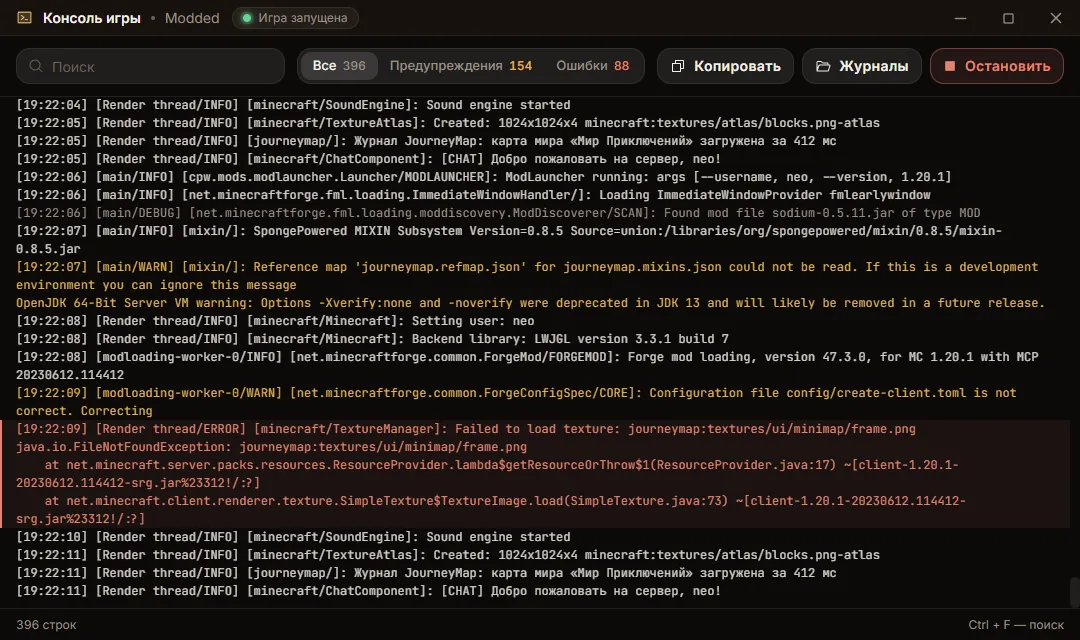
Task: Click the folder icon beside Журналы
Action: point(823,66)
